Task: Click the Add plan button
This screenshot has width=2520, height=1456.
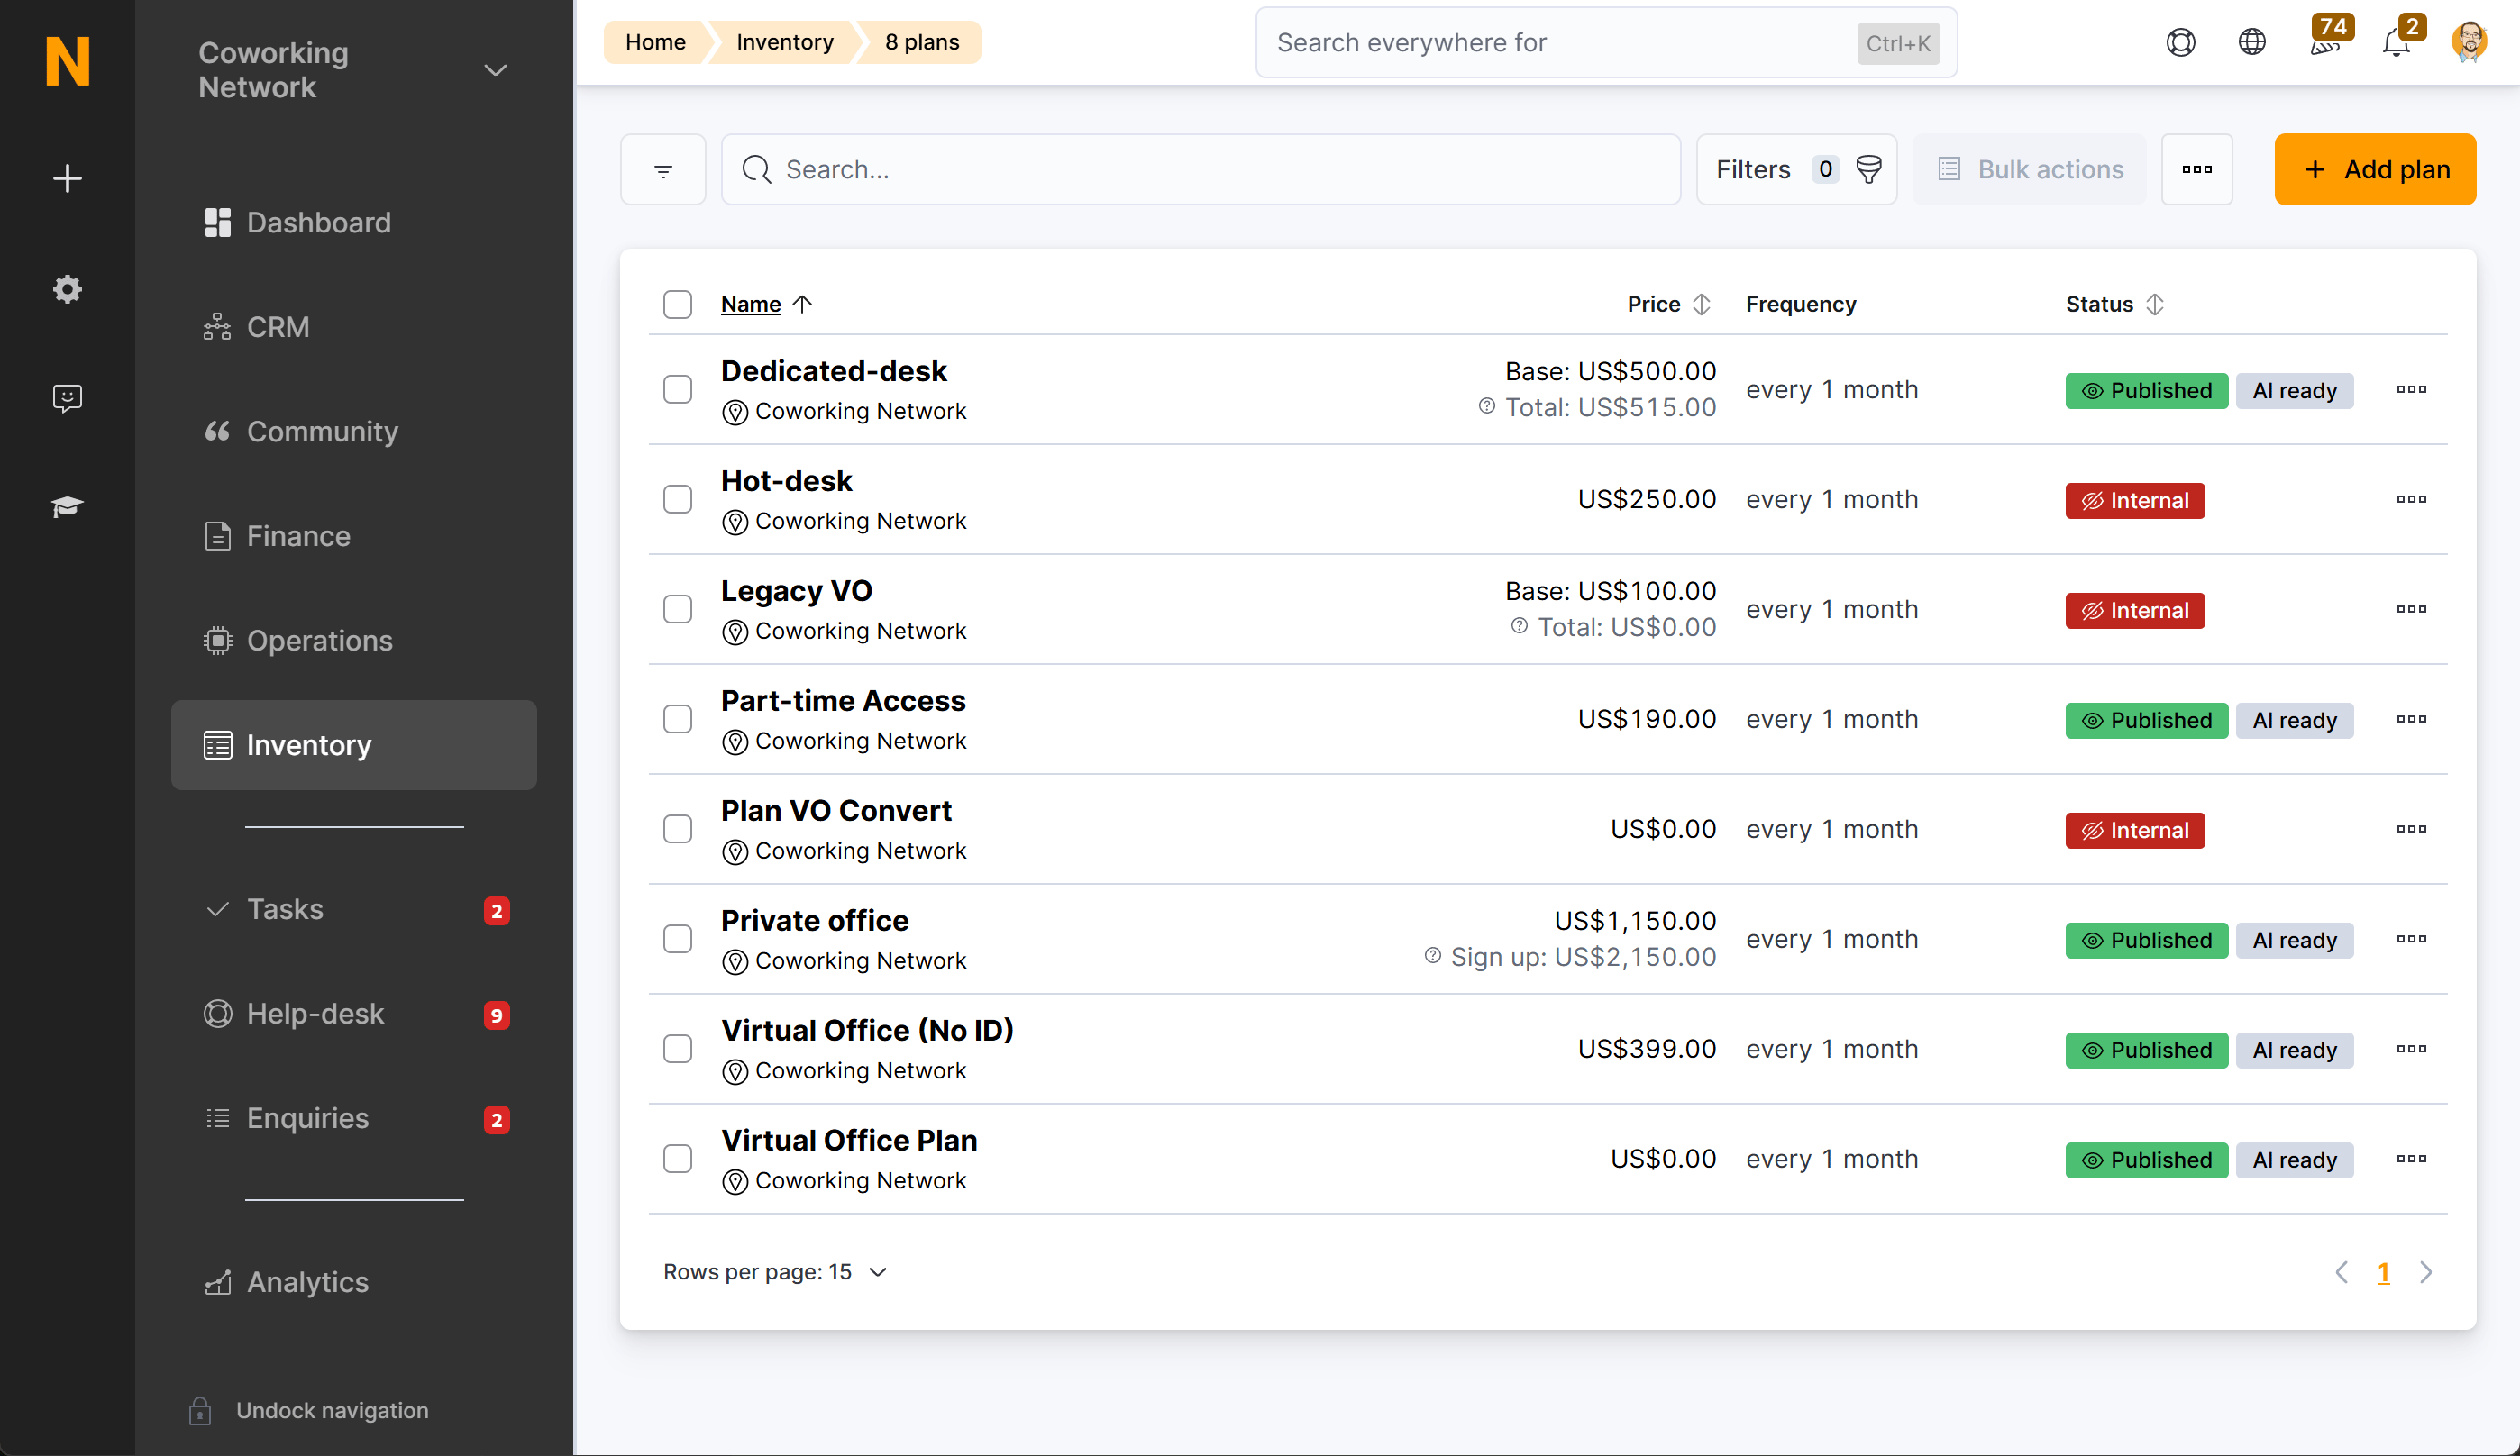Action: 2374,170
